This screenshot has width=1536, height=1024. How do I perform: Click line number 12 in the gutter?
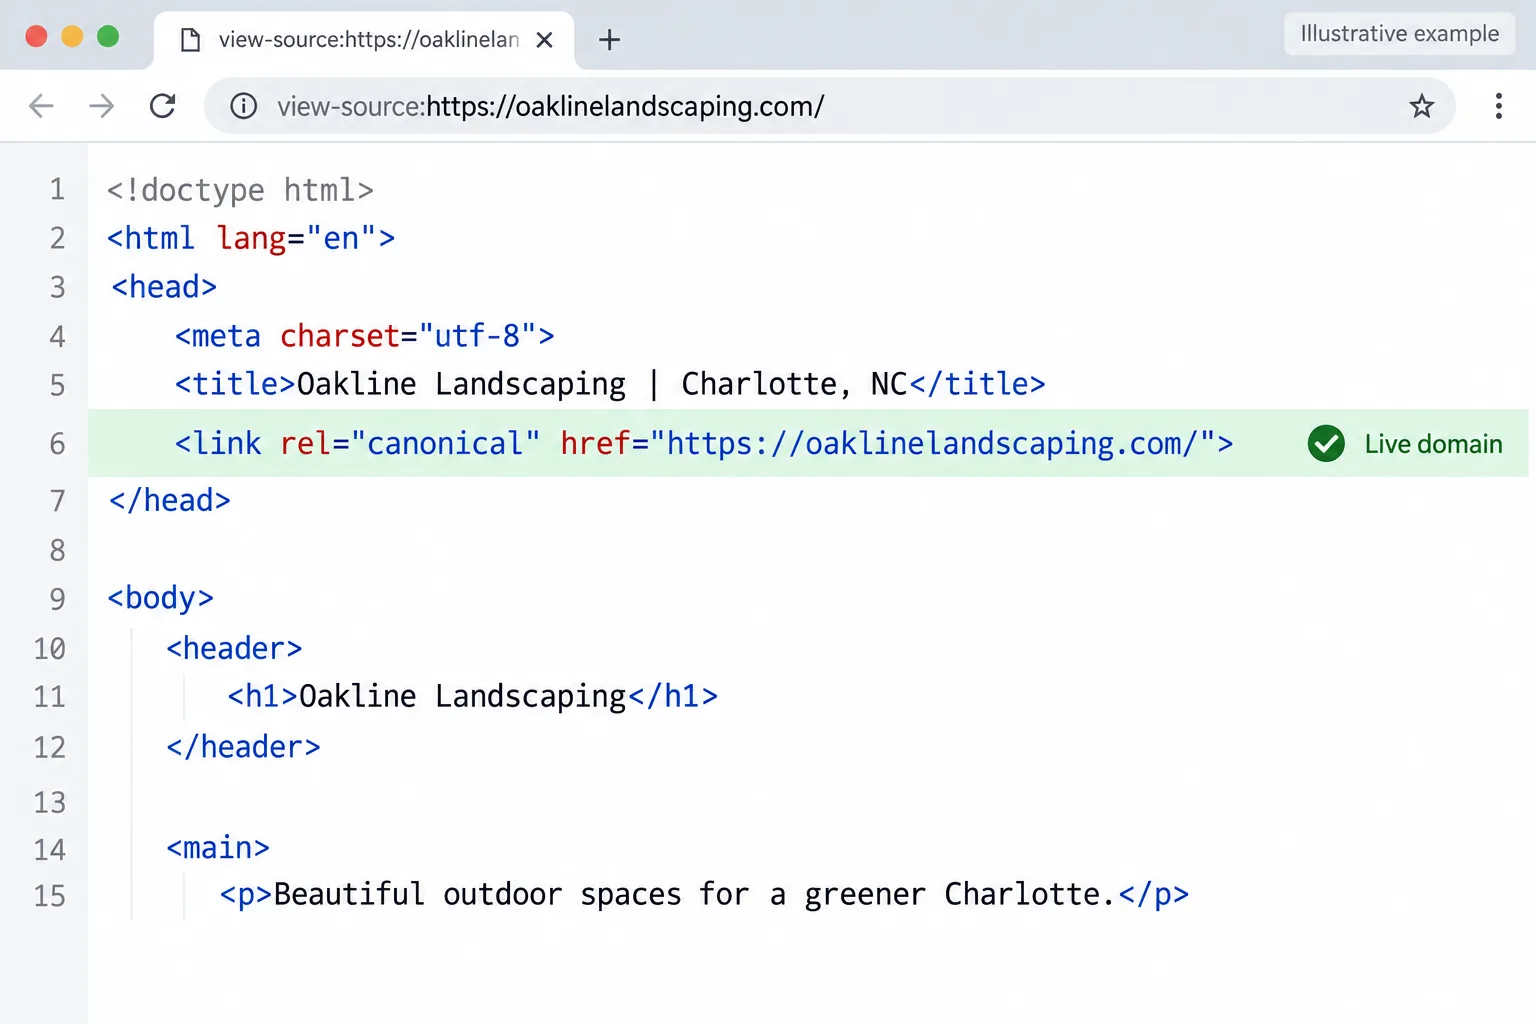tap(50, 747)
